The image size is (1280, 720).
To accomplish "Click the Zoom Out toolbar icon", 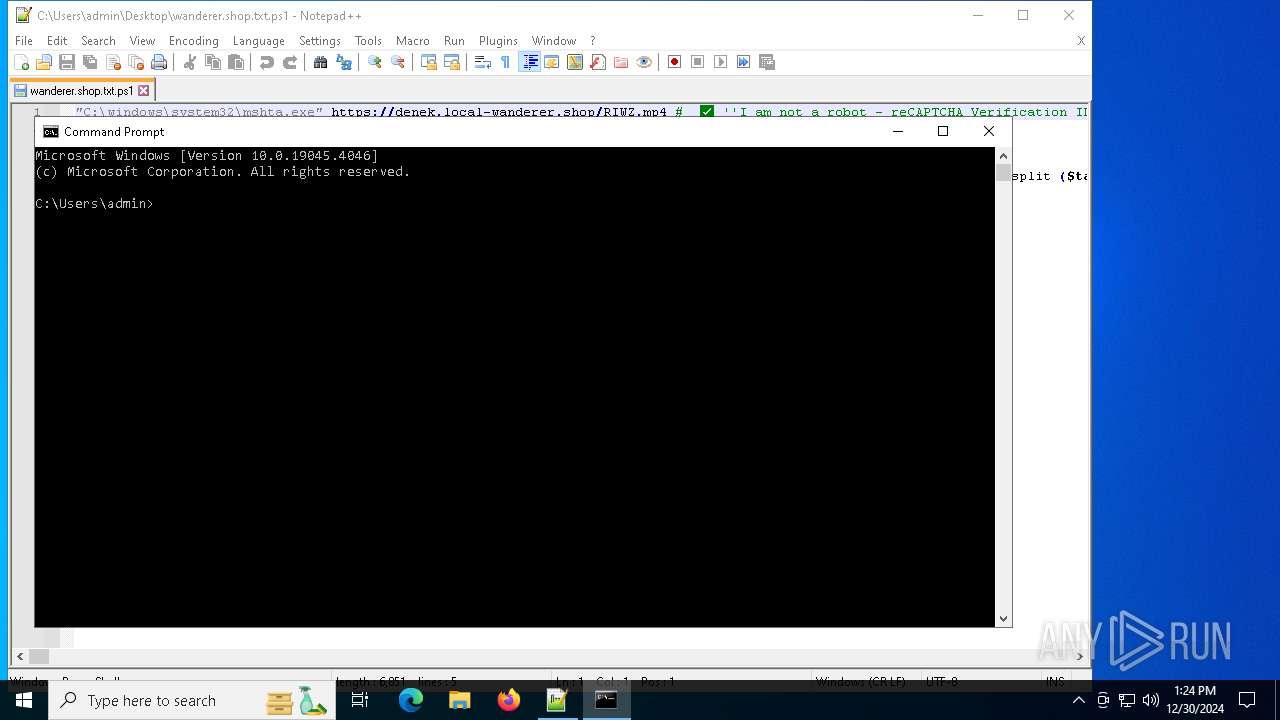I will pos(398,62).
